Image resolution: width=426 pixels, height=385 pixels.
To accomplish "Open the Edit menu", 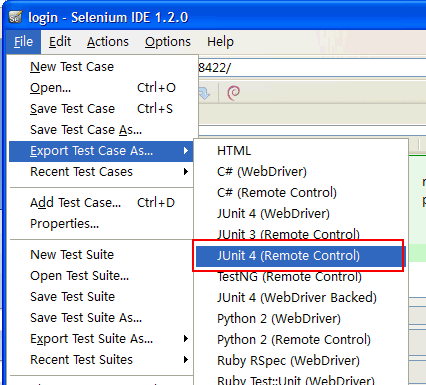I will click(x=60, y=42).
